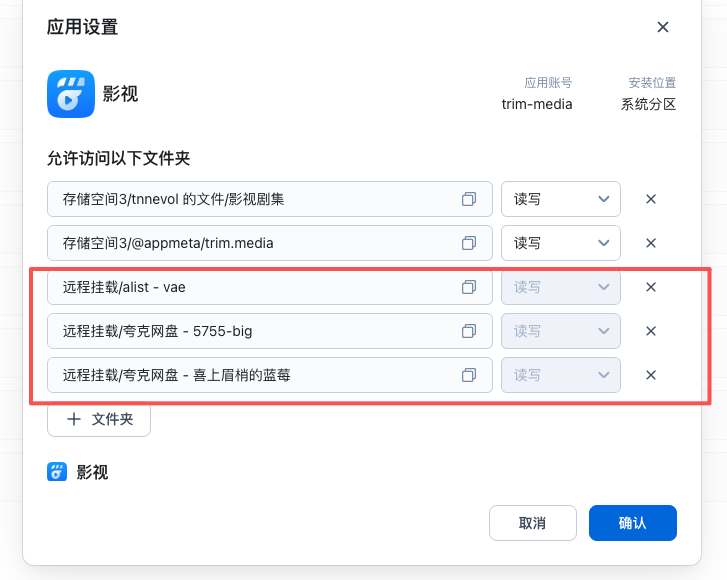
Task: Add a new 文件夹 entry
Action: [x=99, y=420]
